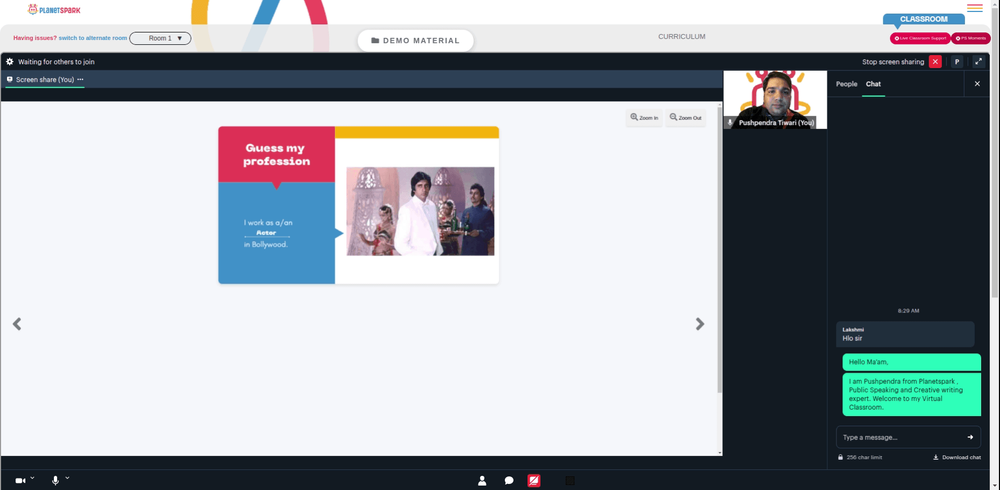Zoom in on the slide
The width and height of the screenshot is (1000, 490).
644,118
